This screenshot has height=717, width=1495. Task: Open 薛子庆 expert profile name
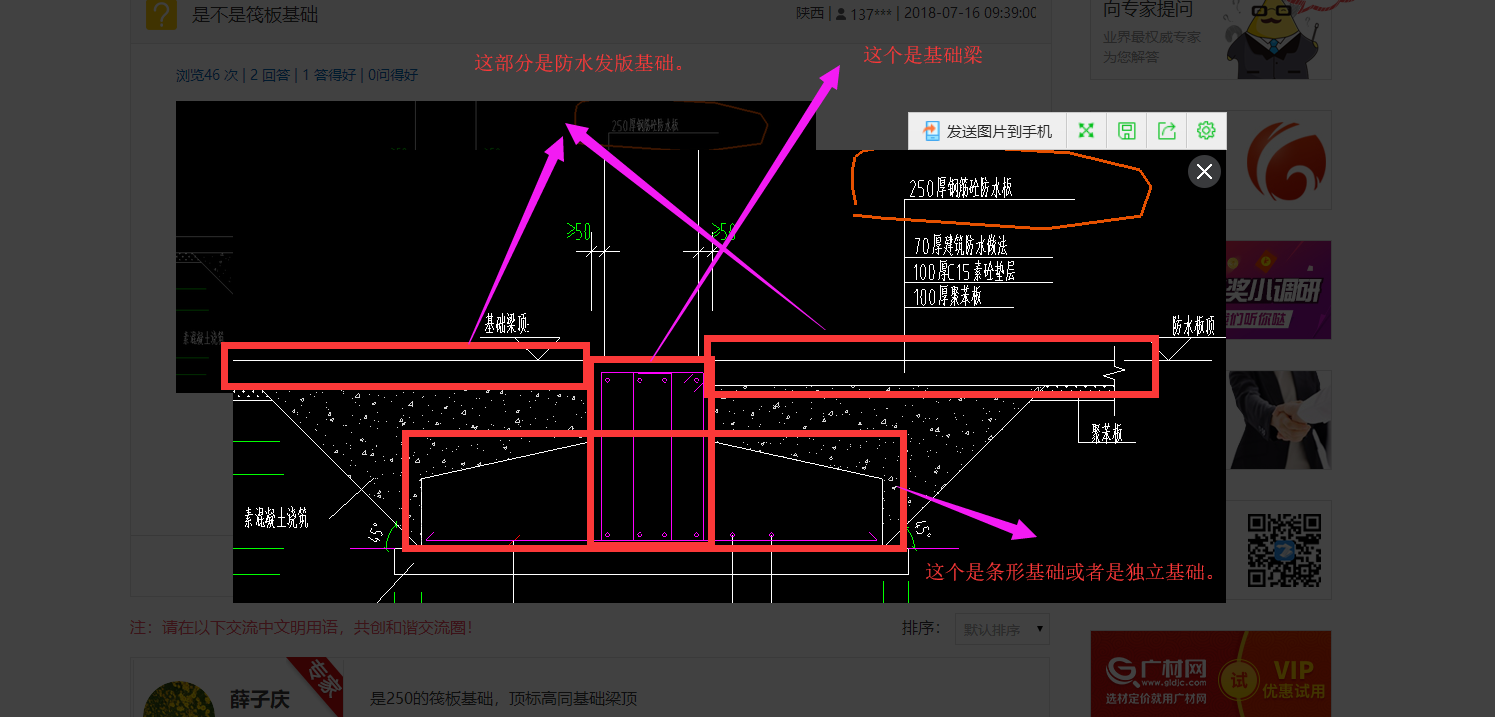260,699
